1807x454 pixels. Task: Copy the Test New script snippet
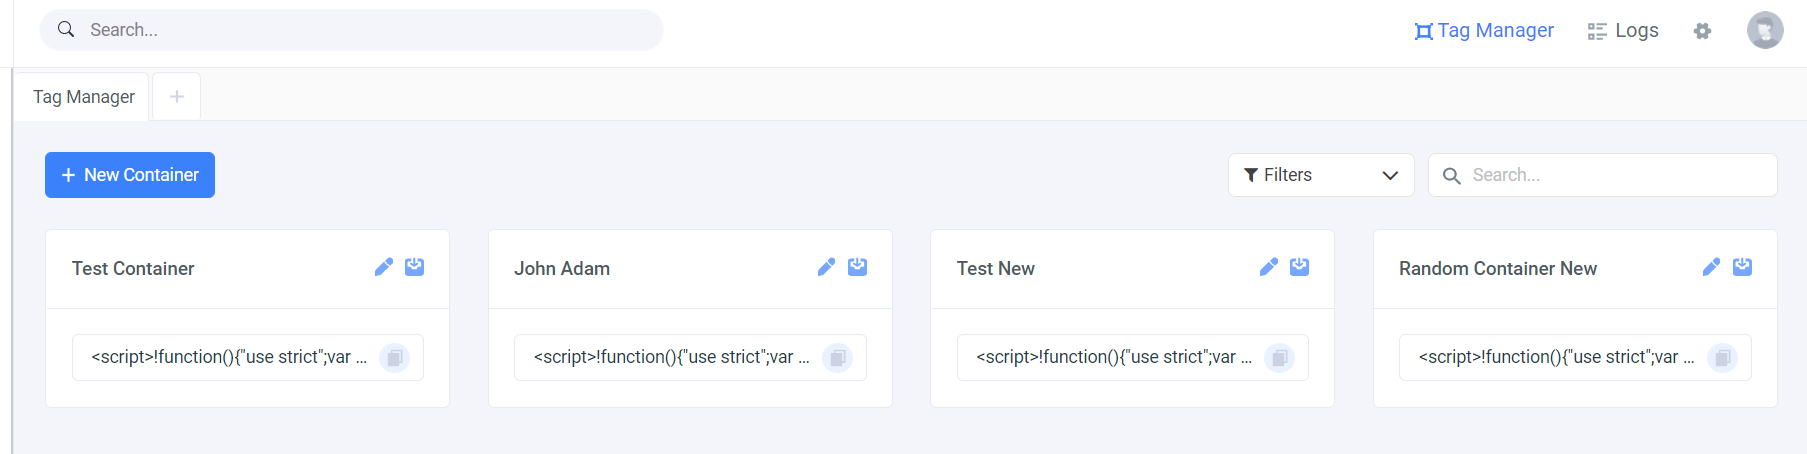point(1280,358)
